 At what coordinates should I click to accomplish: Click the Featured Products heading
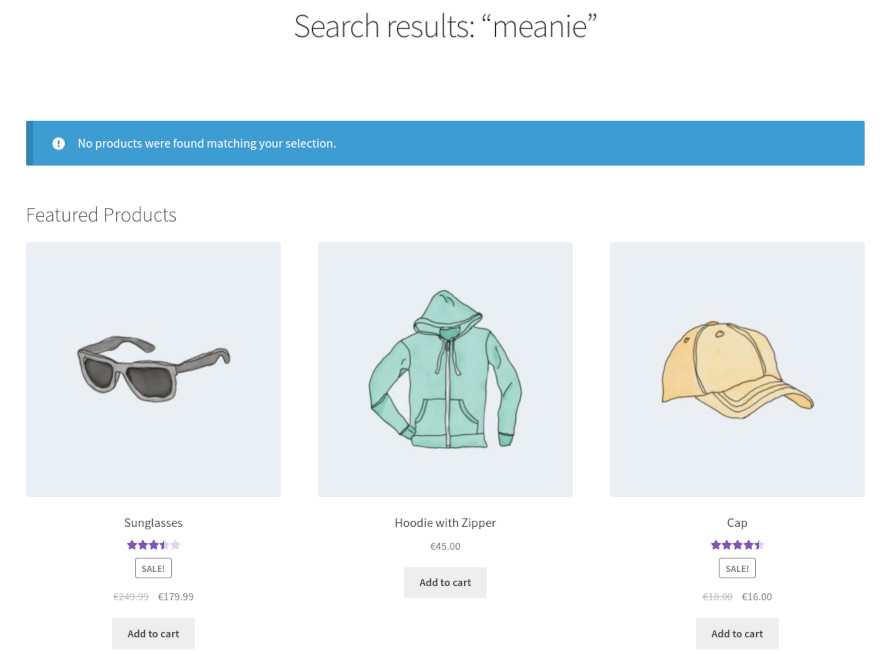click(x=101, y=215)
